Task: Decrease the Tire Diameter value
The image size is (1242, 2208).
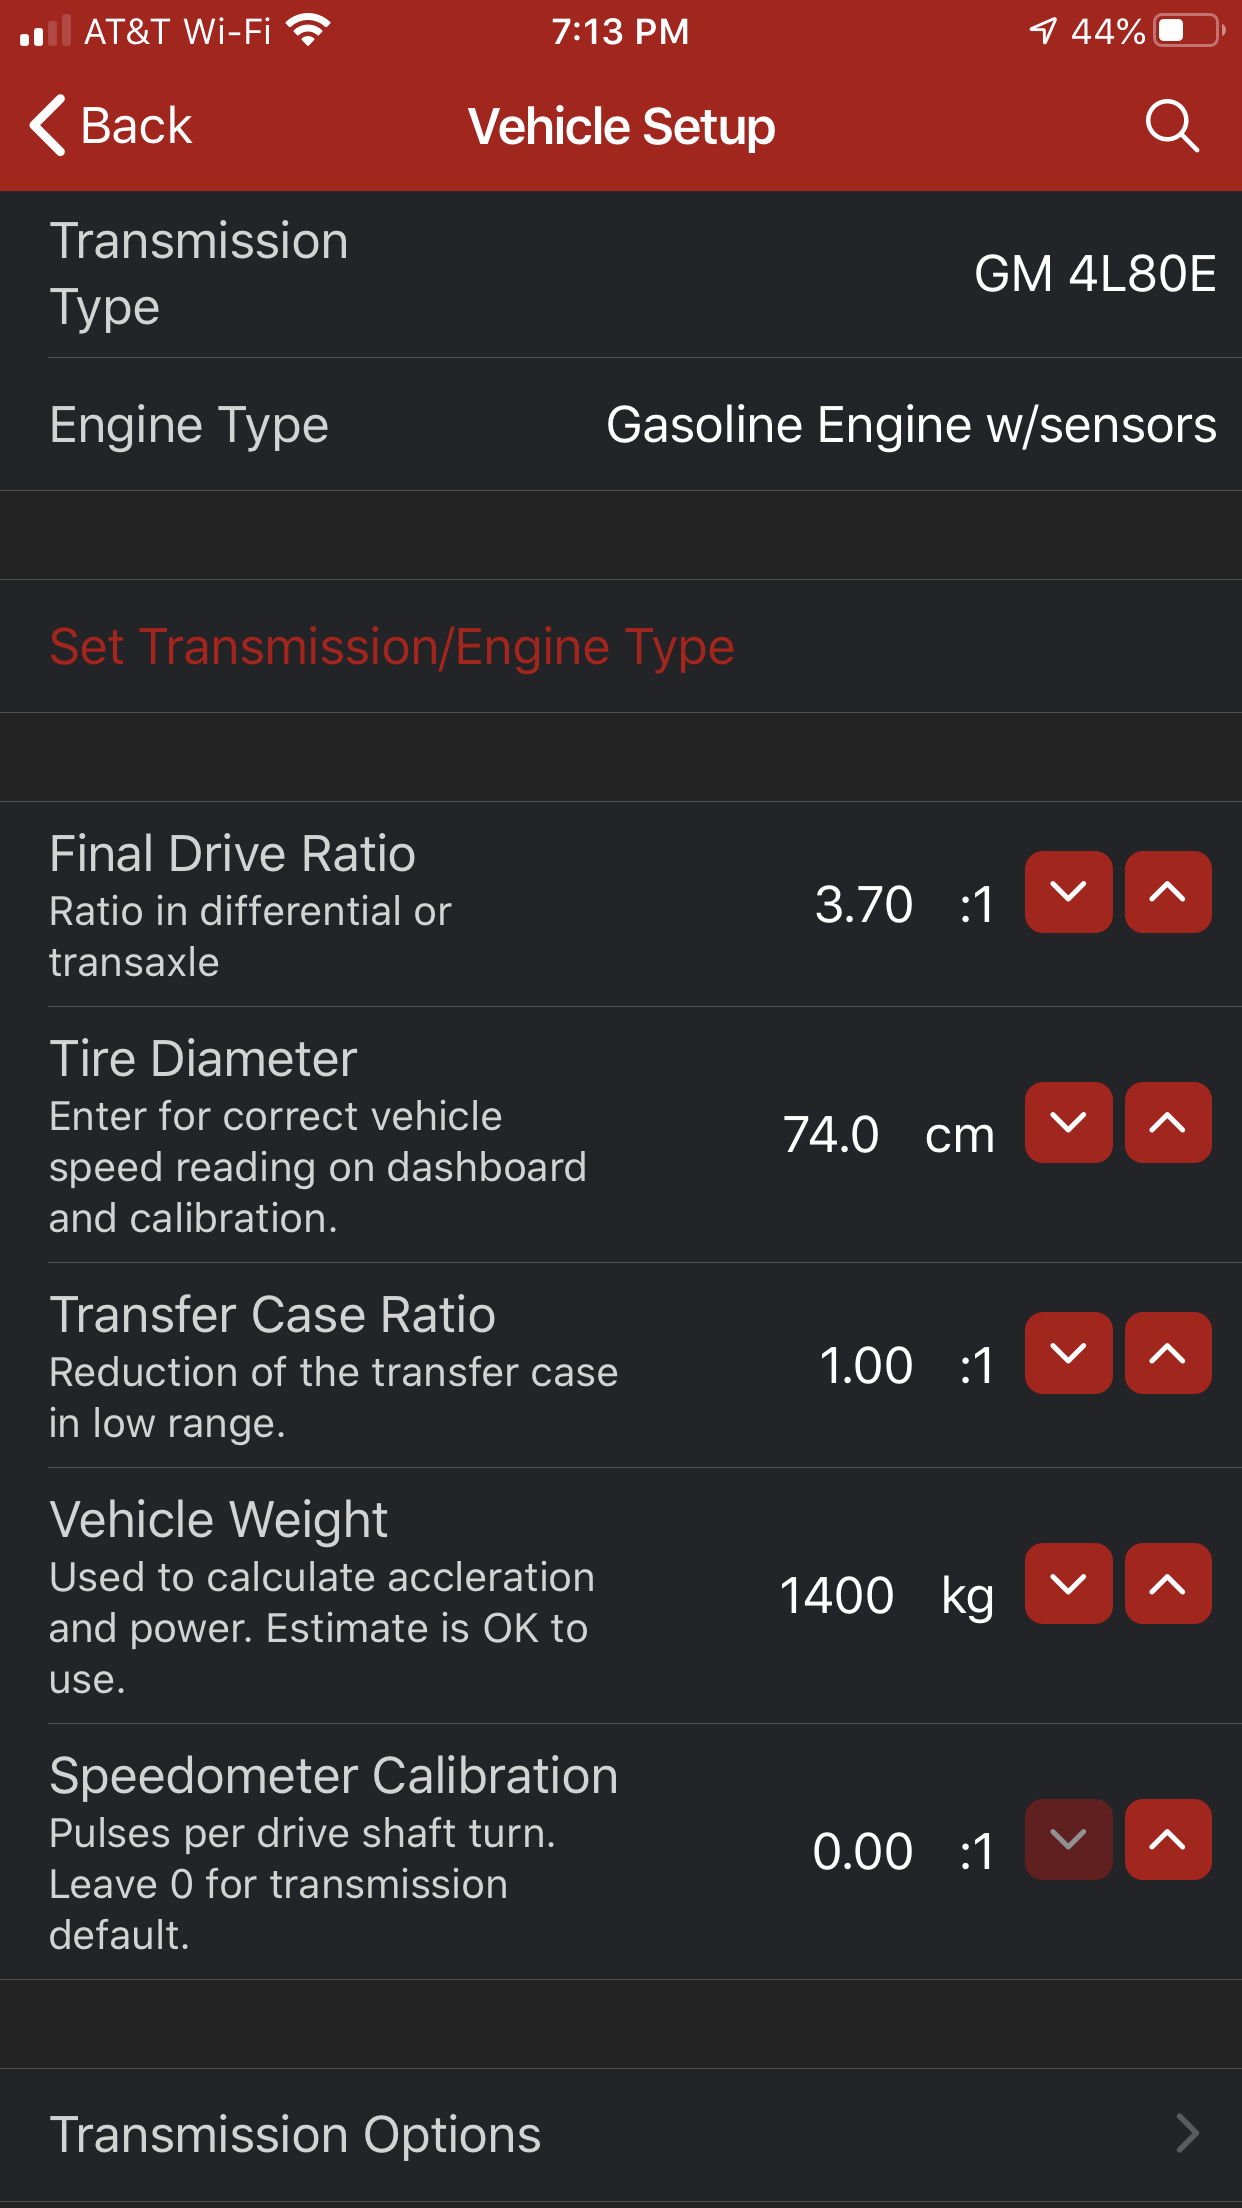Action: [x=1068, y=1123]
